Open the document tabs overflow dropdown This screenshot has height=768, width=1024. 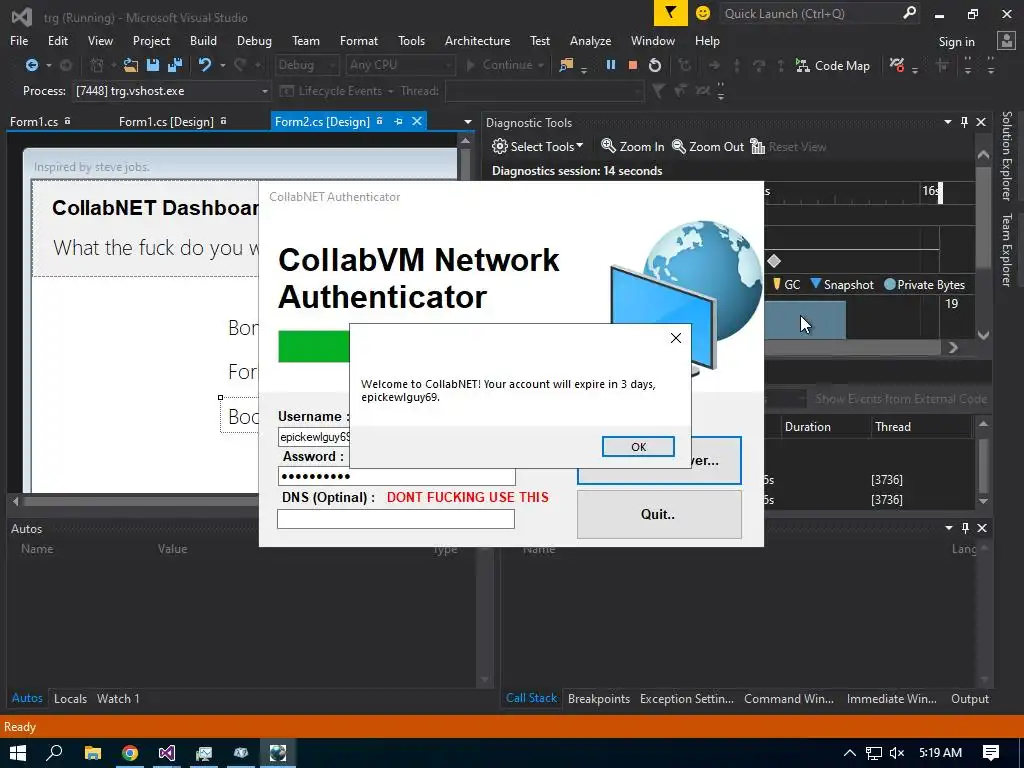click(x=468, y=122)
